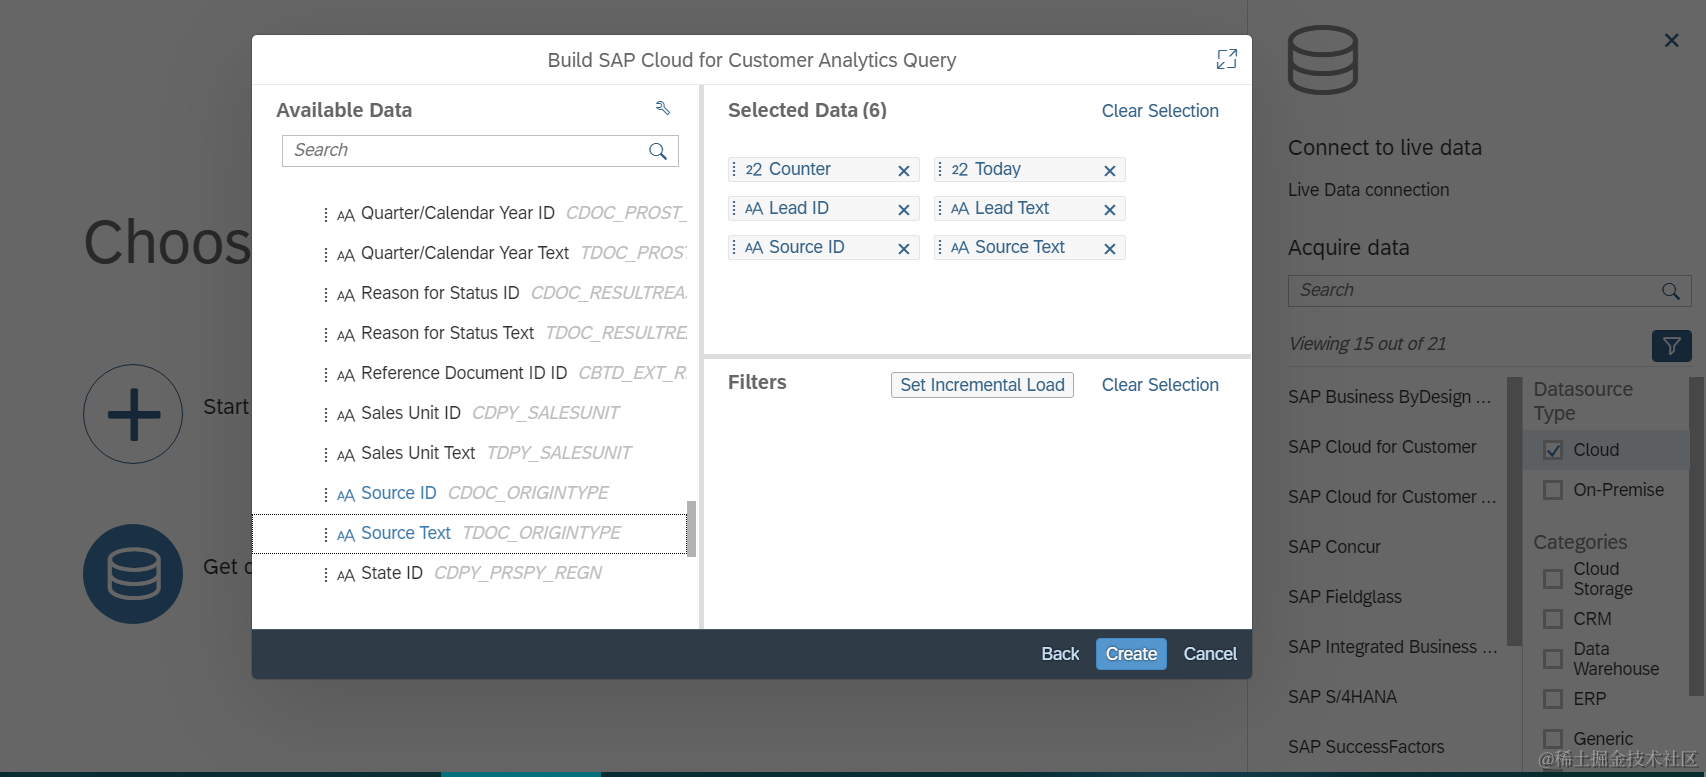Select State ID in Available Data
This screenshot has height=777, width=1706.
pos(391,573)
